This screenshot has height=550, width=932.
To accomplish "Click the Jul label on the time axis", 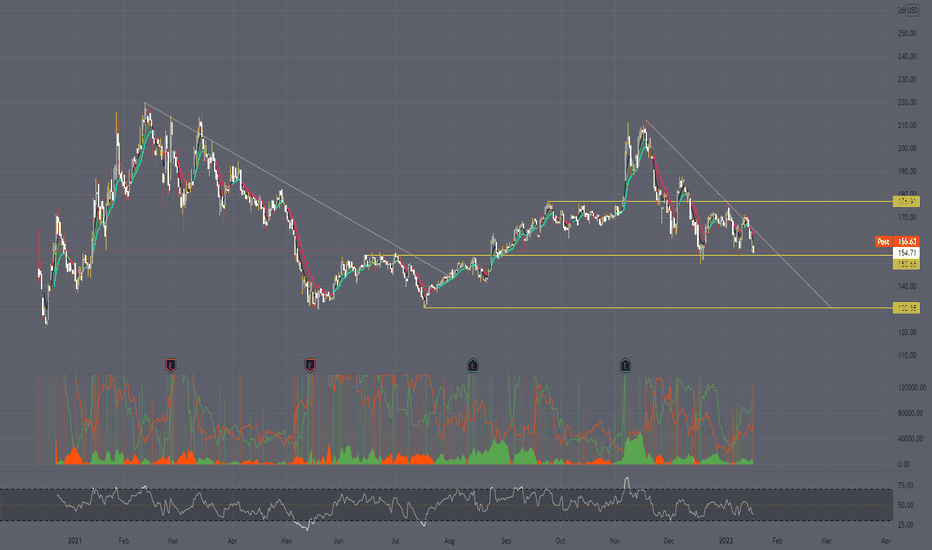I will pyautogui.click(x=395, y=540).
